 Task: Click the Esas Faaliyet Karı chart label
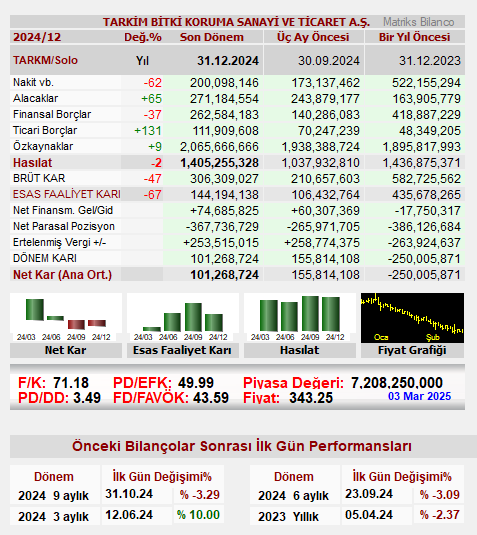[182, 350]
